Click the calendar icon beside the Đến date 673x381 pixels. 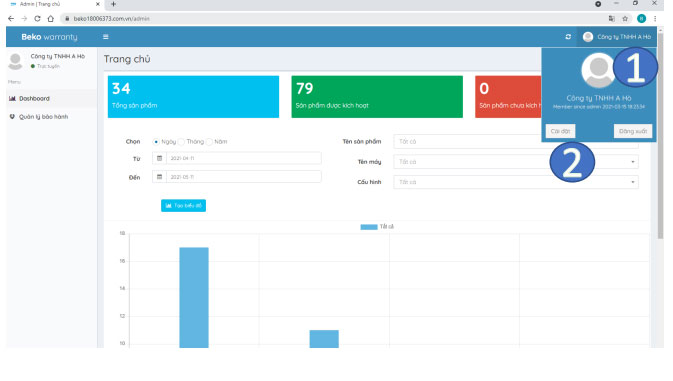pyautogui.click(x=159, y=177)
